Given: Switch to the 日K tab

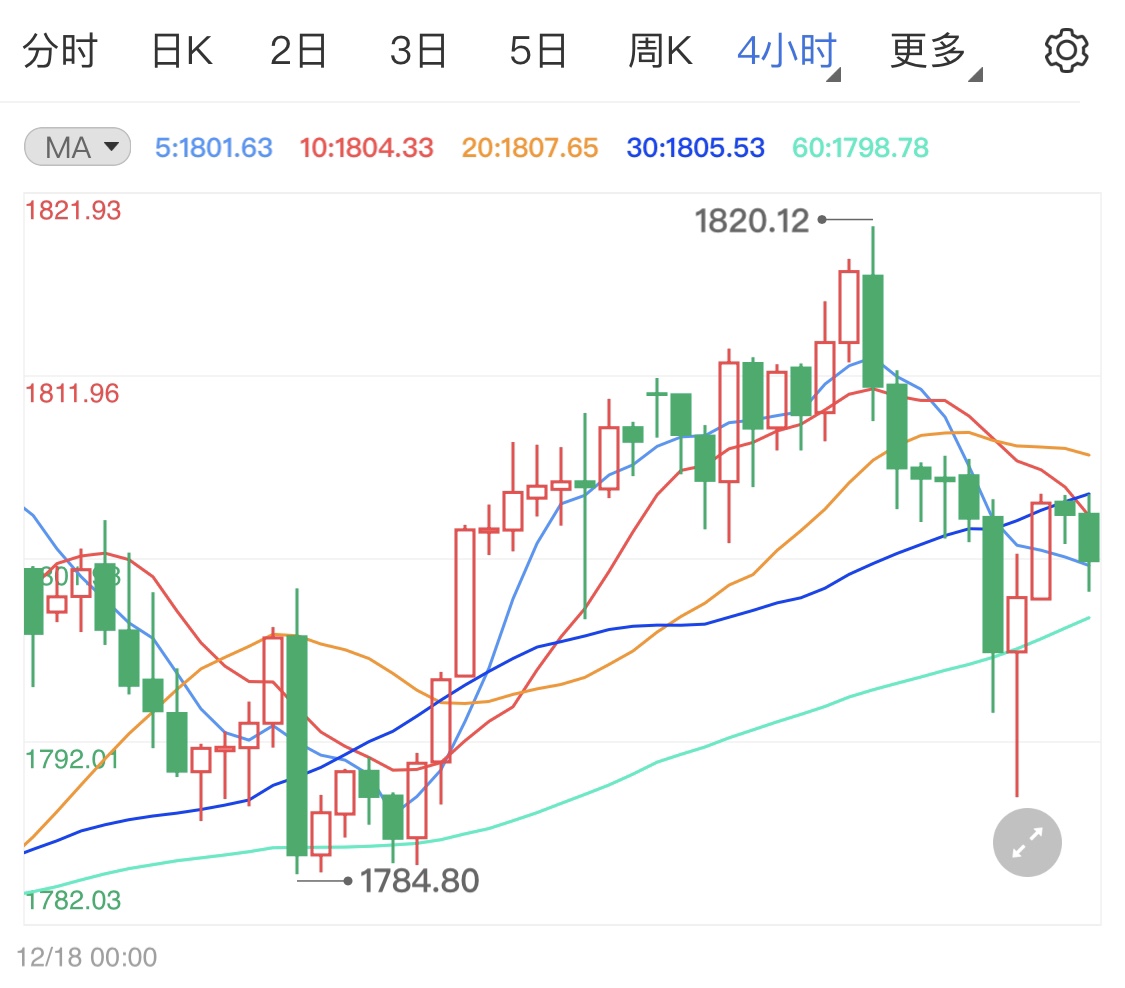Looking at the screenshot, I should [x=182, y=52].
